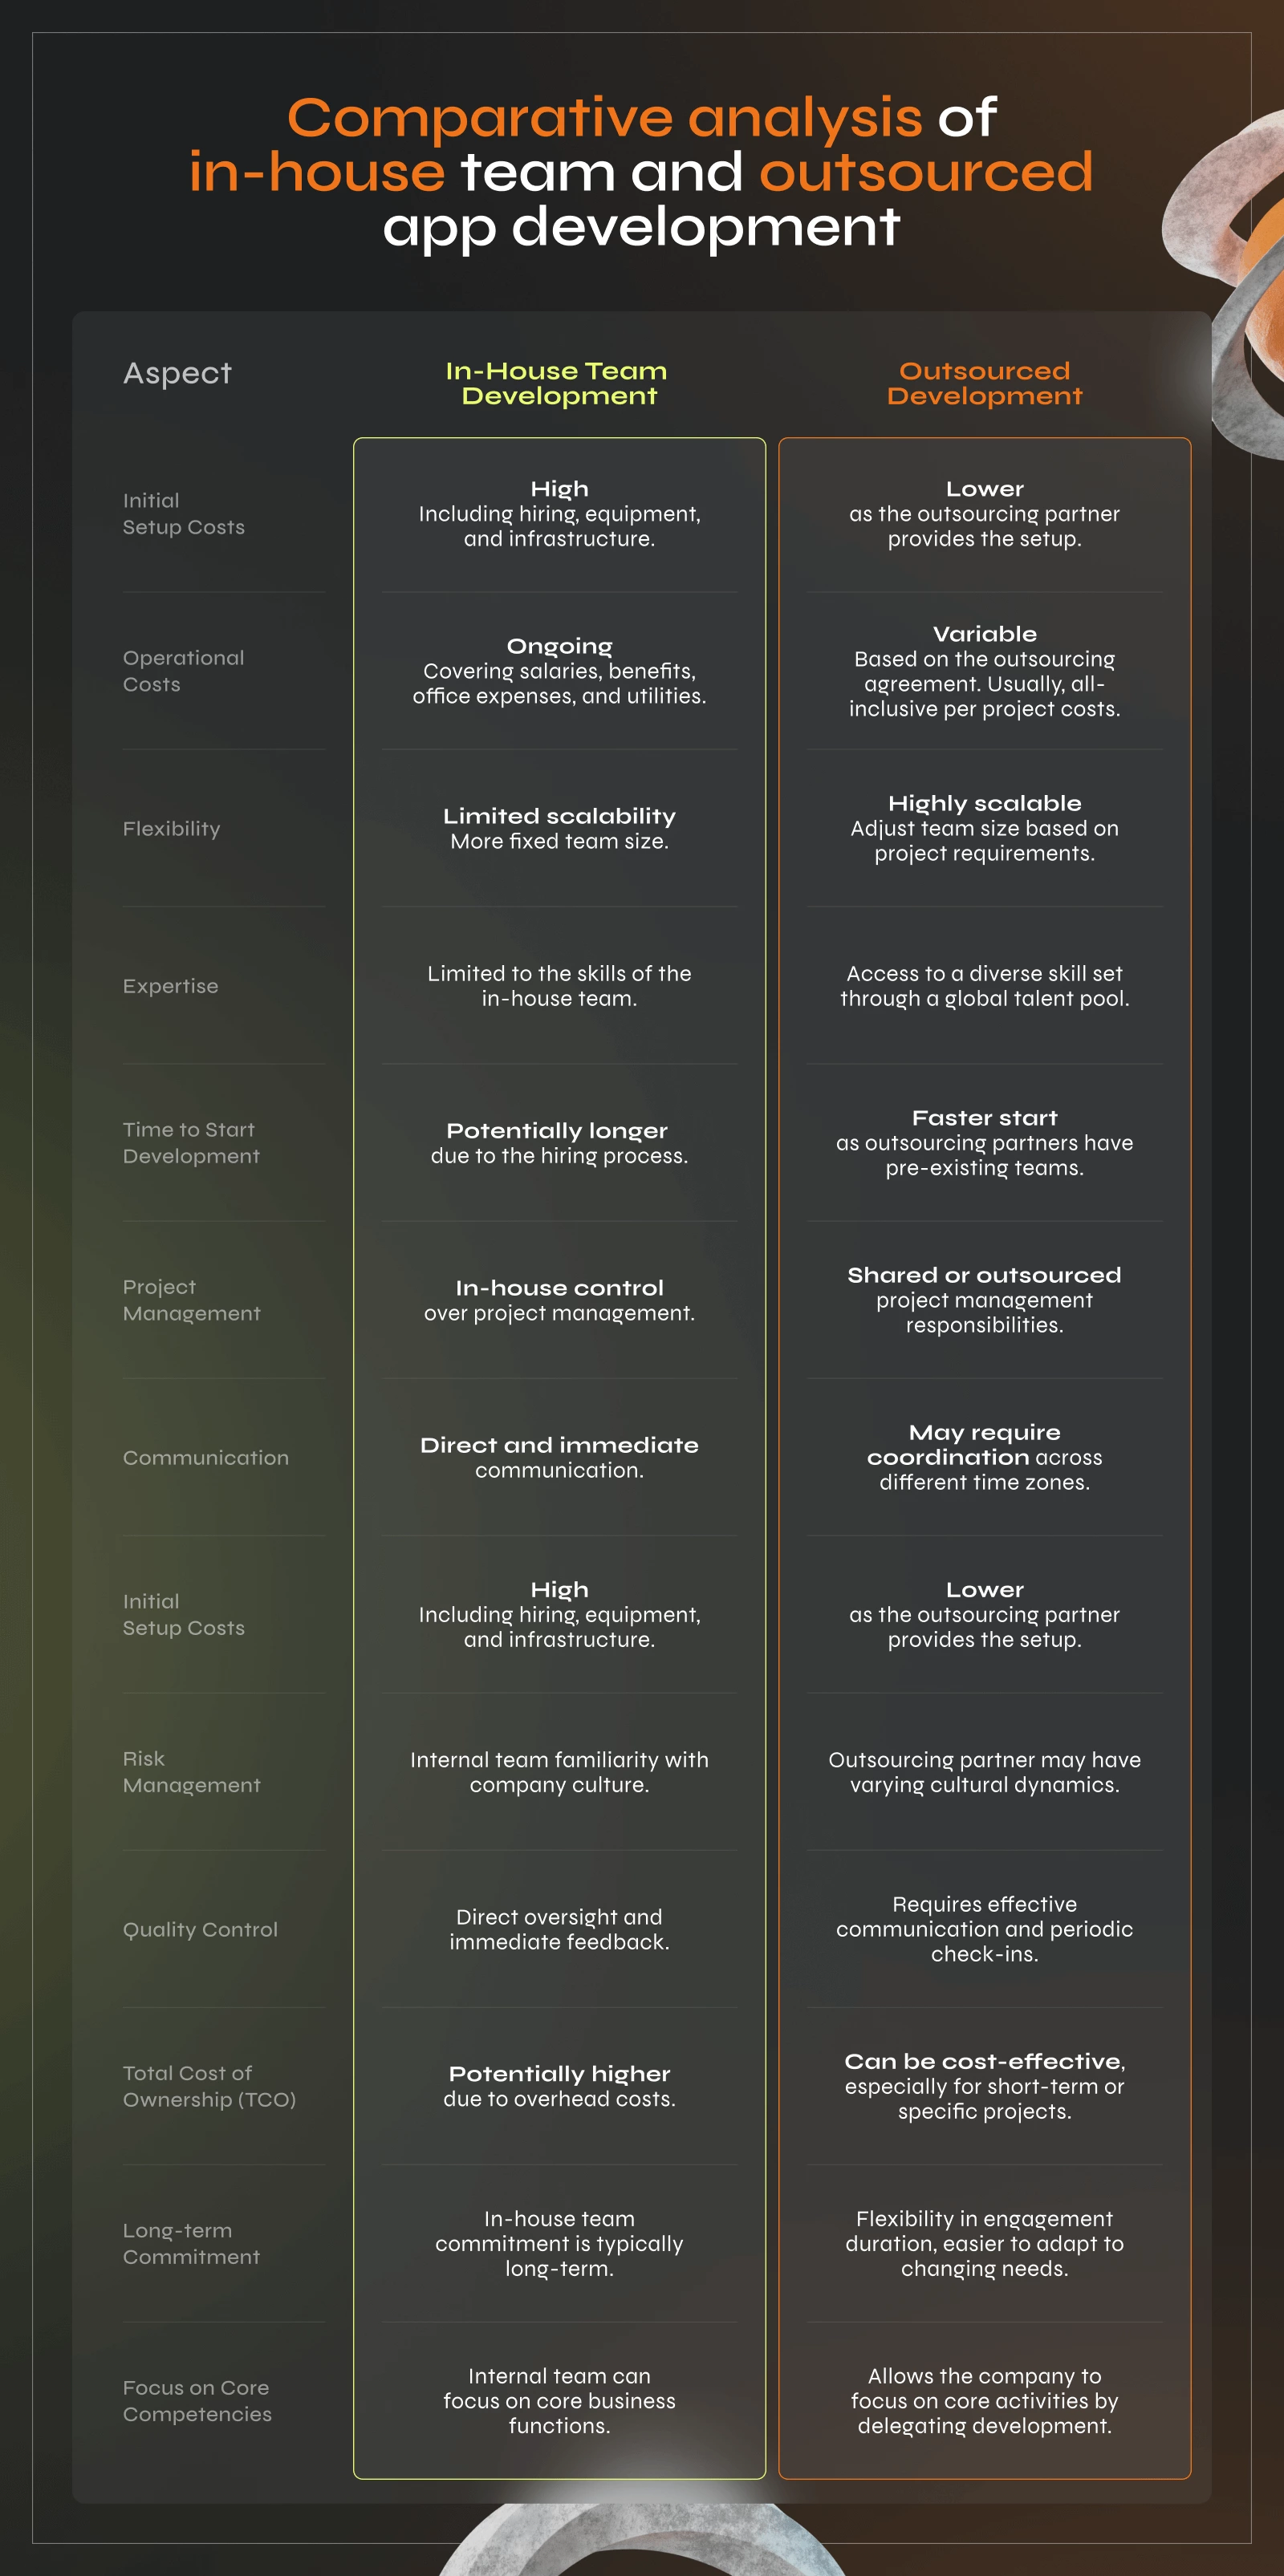Select the "Highly scalable" cell text
The height and width of the screenshot is (2576, 1284).
tap(984, 803)
